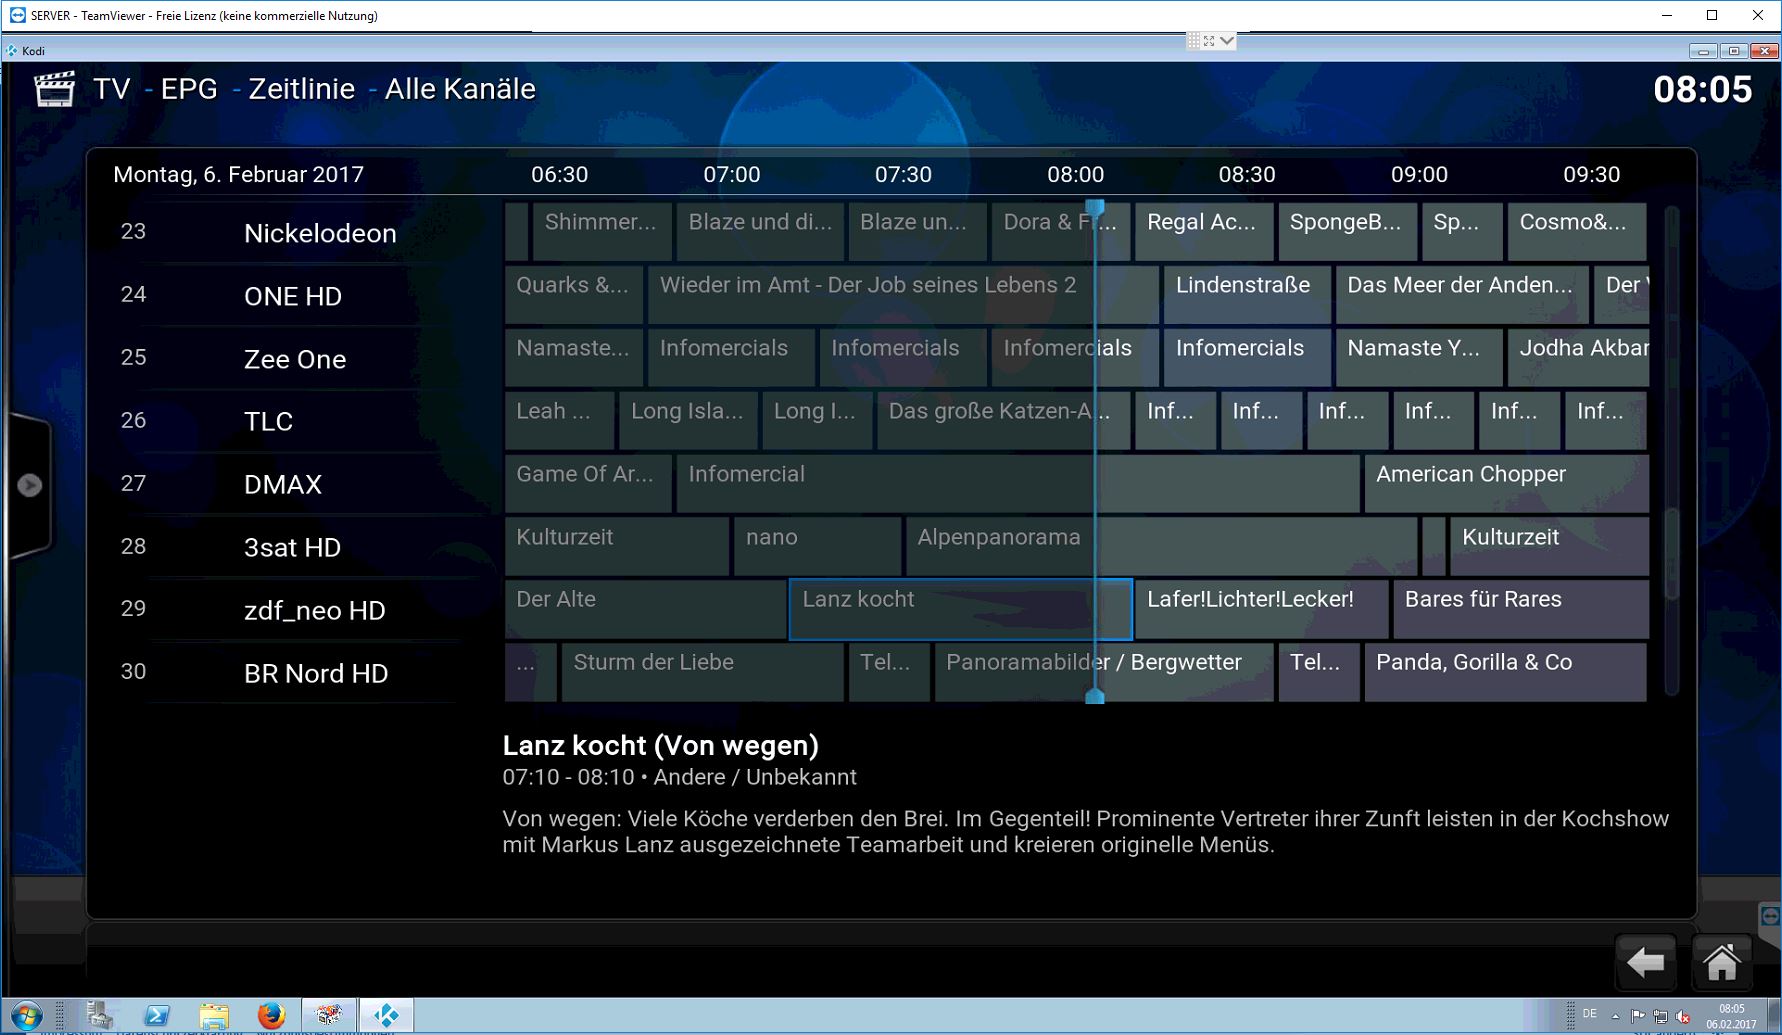This screenshot has width=1782, height=1035.
Task: Click the TeamViewer panel tab at right edge
Action: point(1770,918)
